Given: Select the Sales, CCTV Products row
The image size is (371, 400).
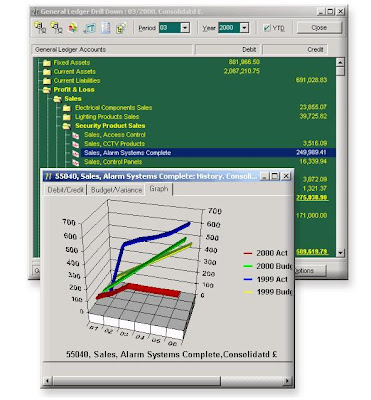Looking at the screenshot, I should (114, 143).
